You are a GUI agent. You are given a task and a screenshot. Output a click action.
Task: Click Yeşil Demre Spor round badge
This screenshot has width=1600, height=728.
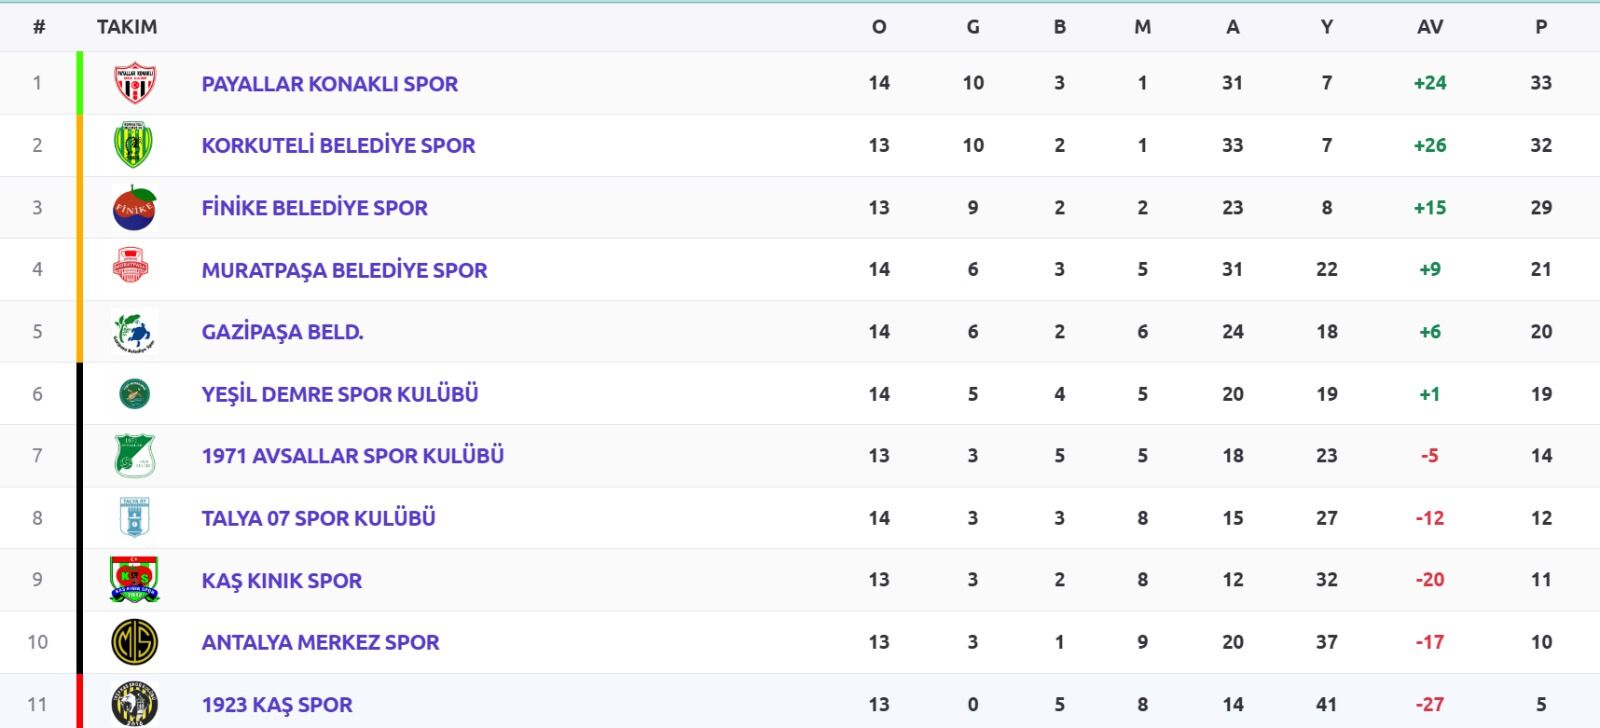click(134, 394)
